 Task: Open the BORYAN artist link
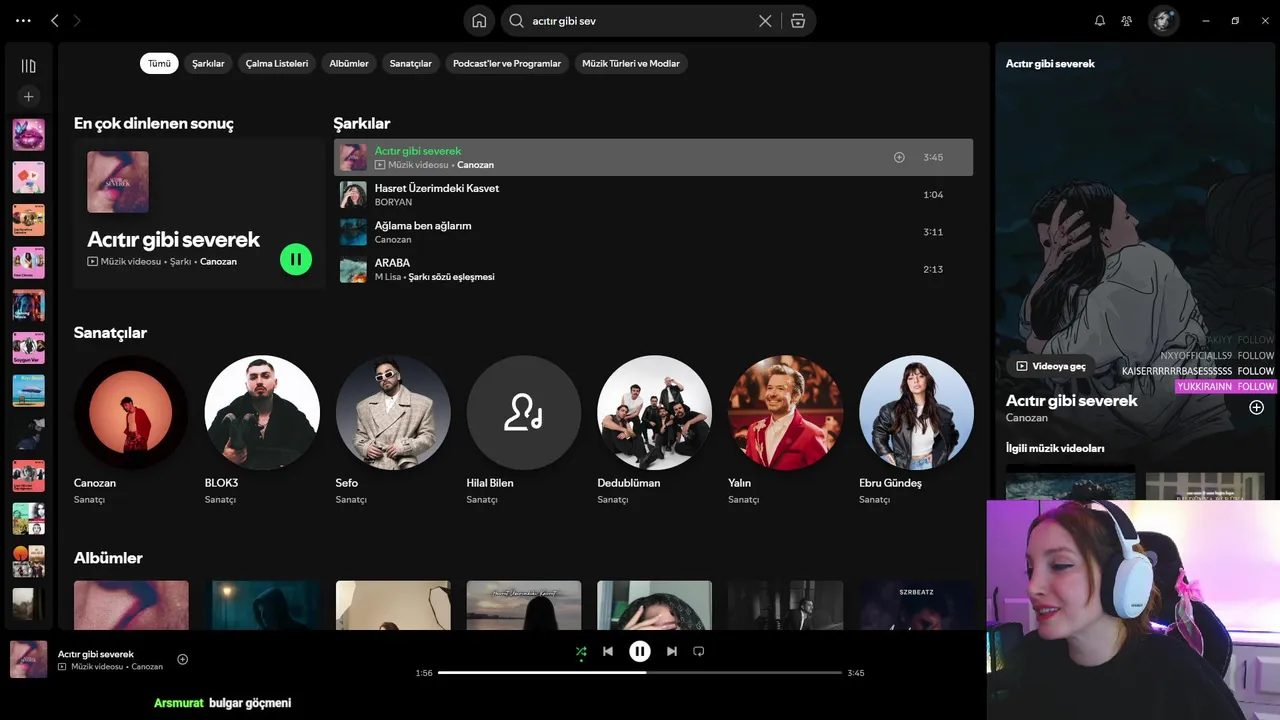click(393, 202)
